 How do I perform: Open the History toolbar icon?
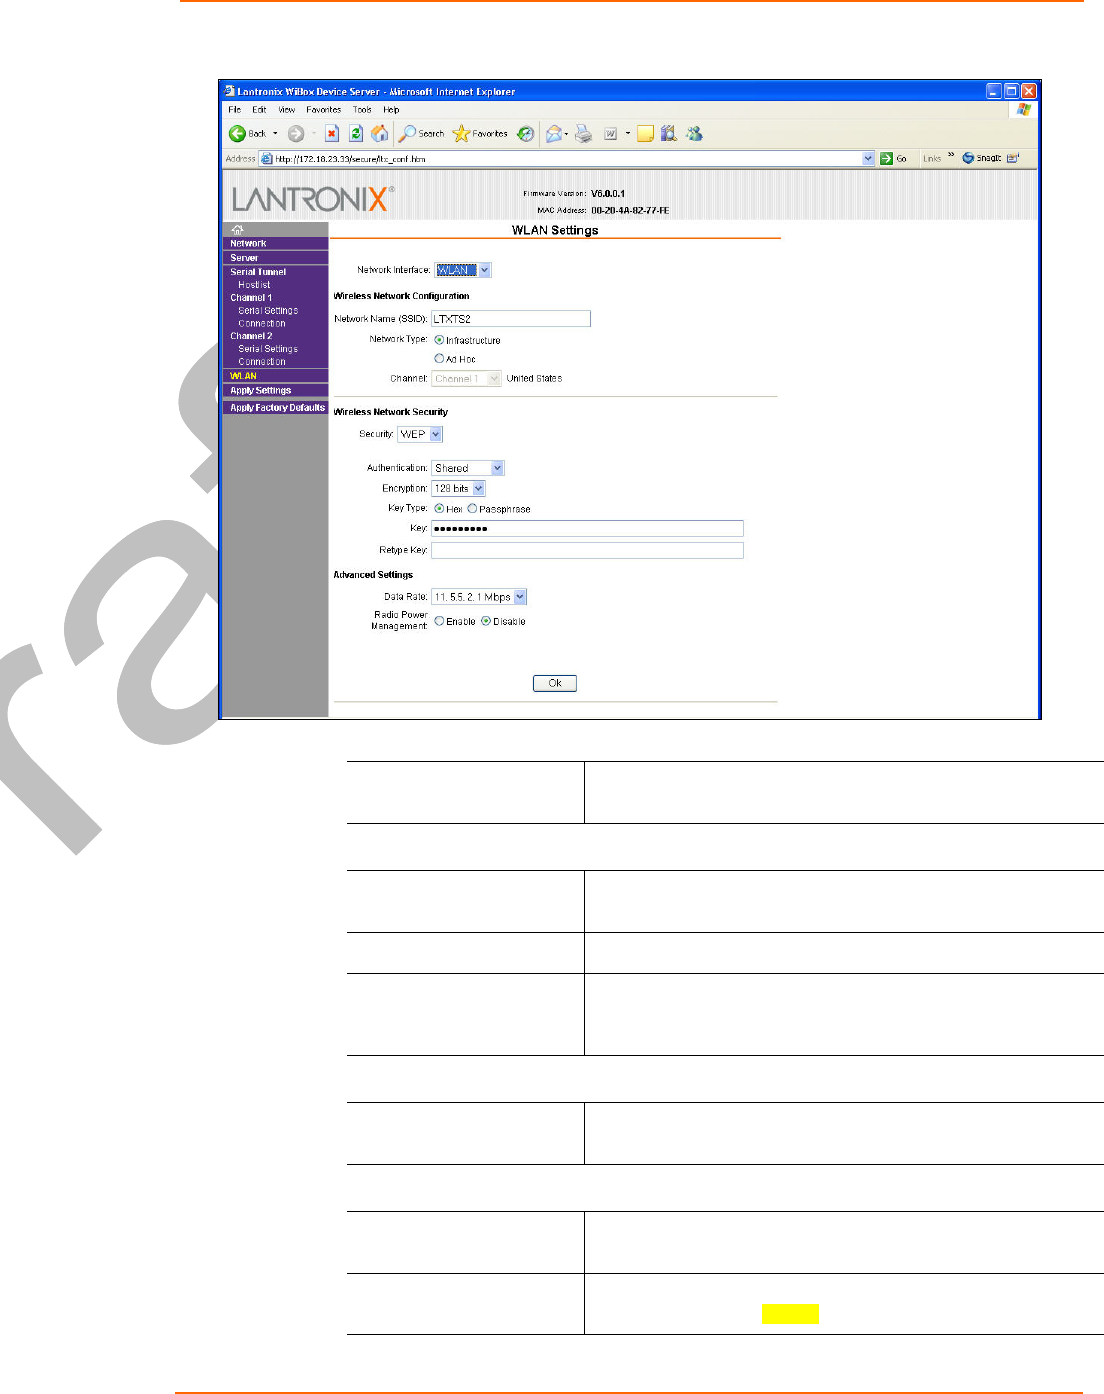pyautogui.click(x=525, y=133)
